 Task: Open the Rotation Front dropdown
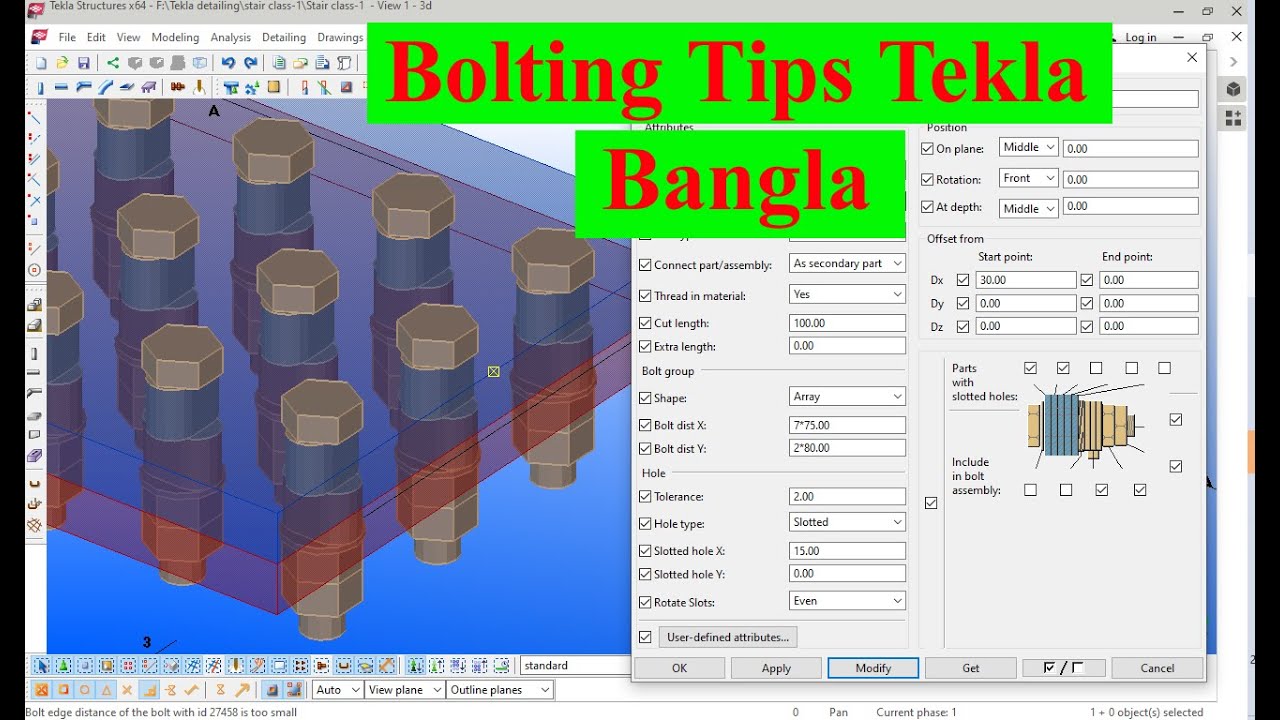point(1028,178)
